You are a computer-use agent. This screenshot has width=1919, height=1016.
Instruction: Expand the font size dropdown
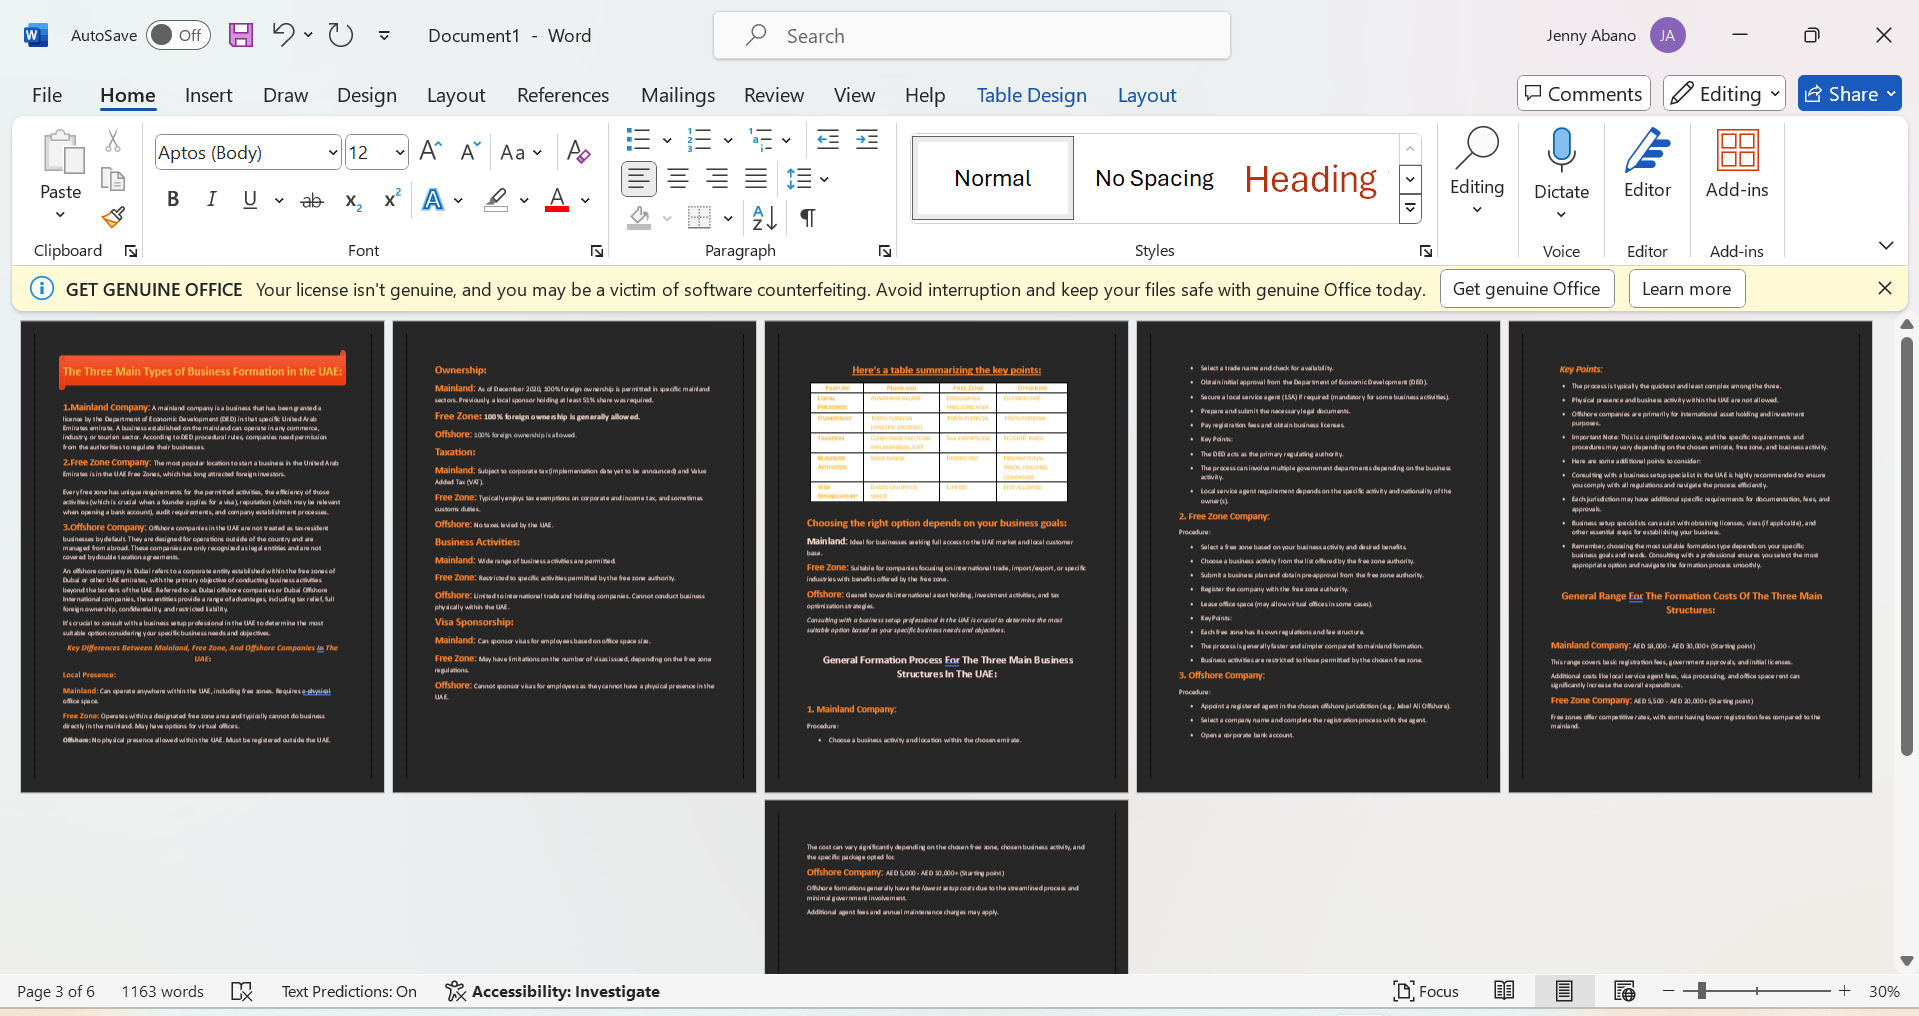click(400, 152)
